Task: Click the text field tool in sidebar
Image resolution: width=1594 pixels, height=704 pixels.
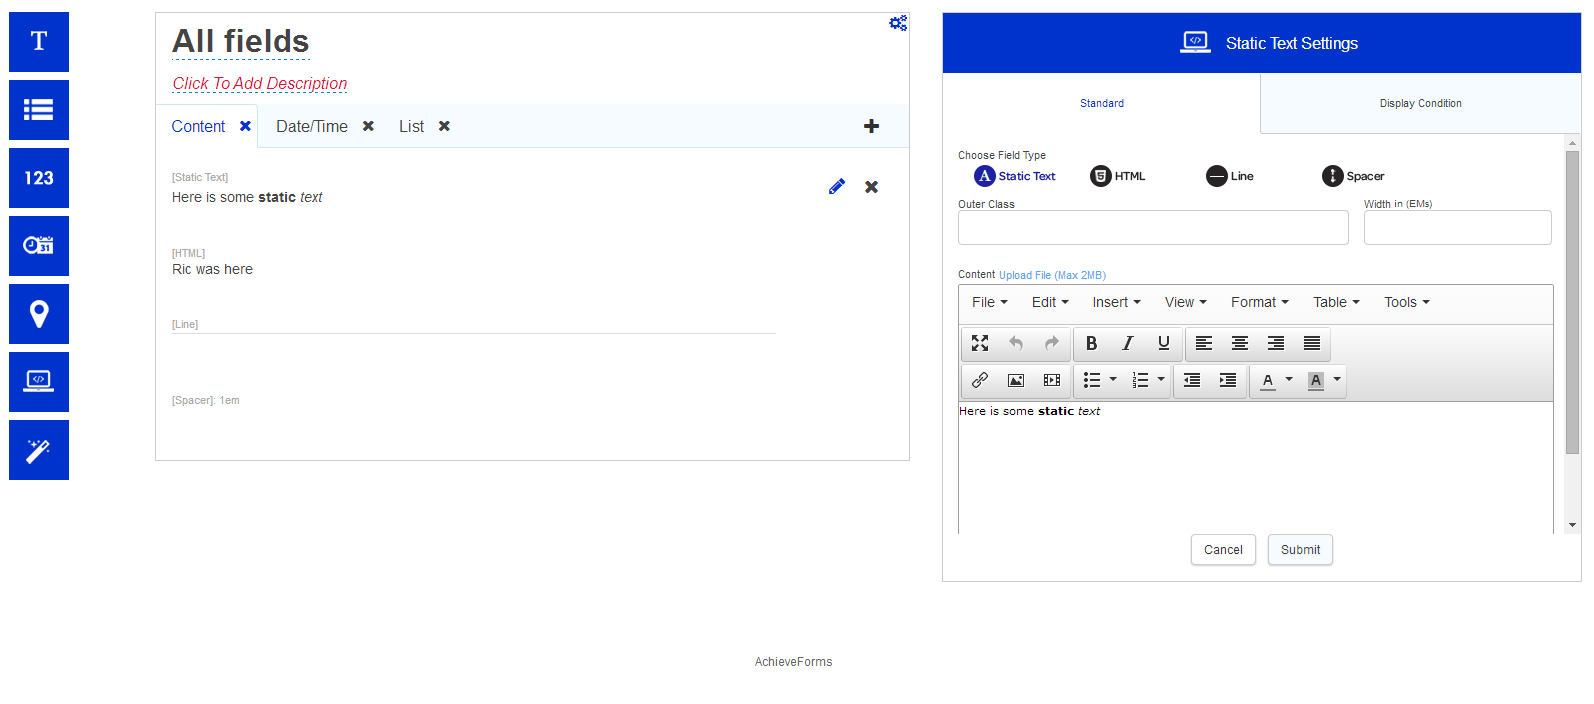Action: 39,42
